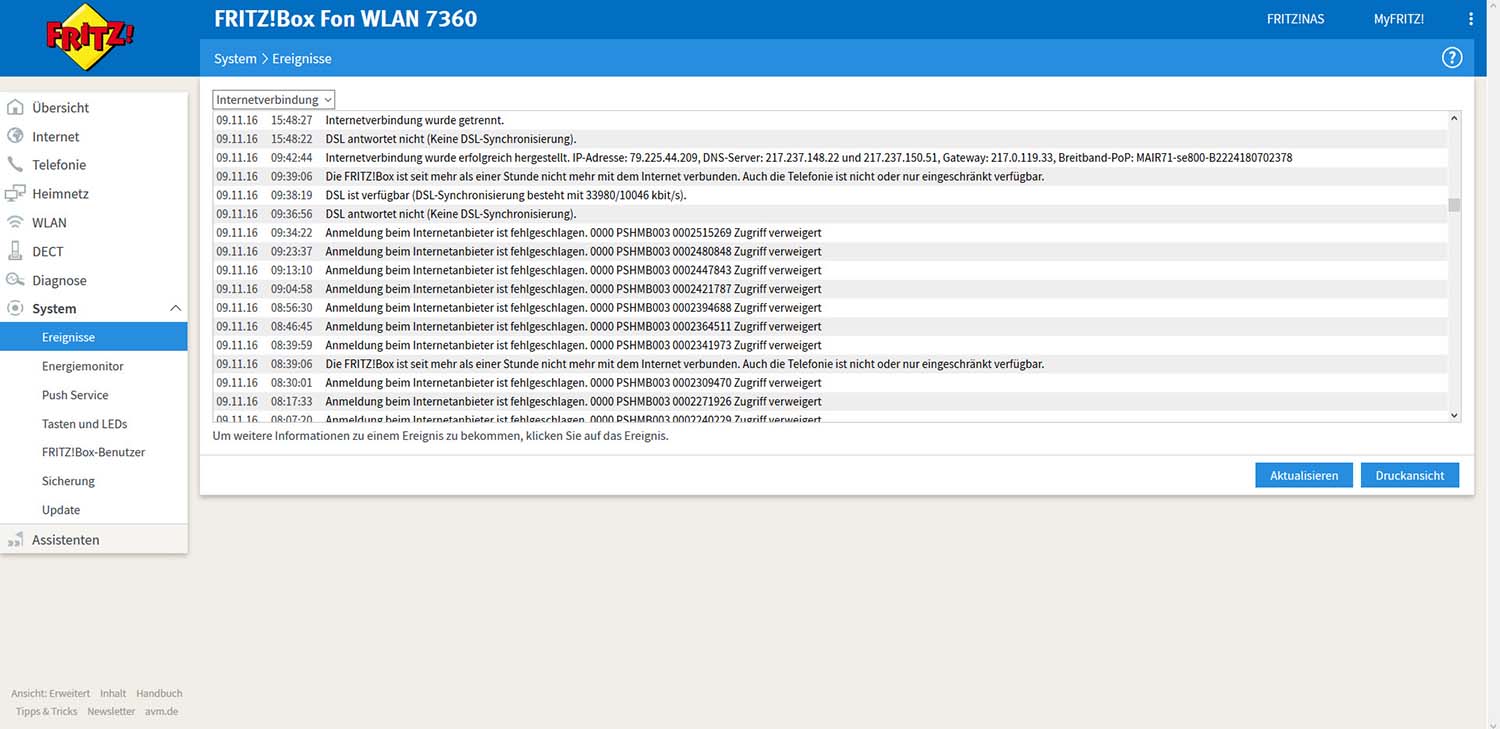Click the Internet globe icon
The image size is (1500, 729).
pos(15,136)
